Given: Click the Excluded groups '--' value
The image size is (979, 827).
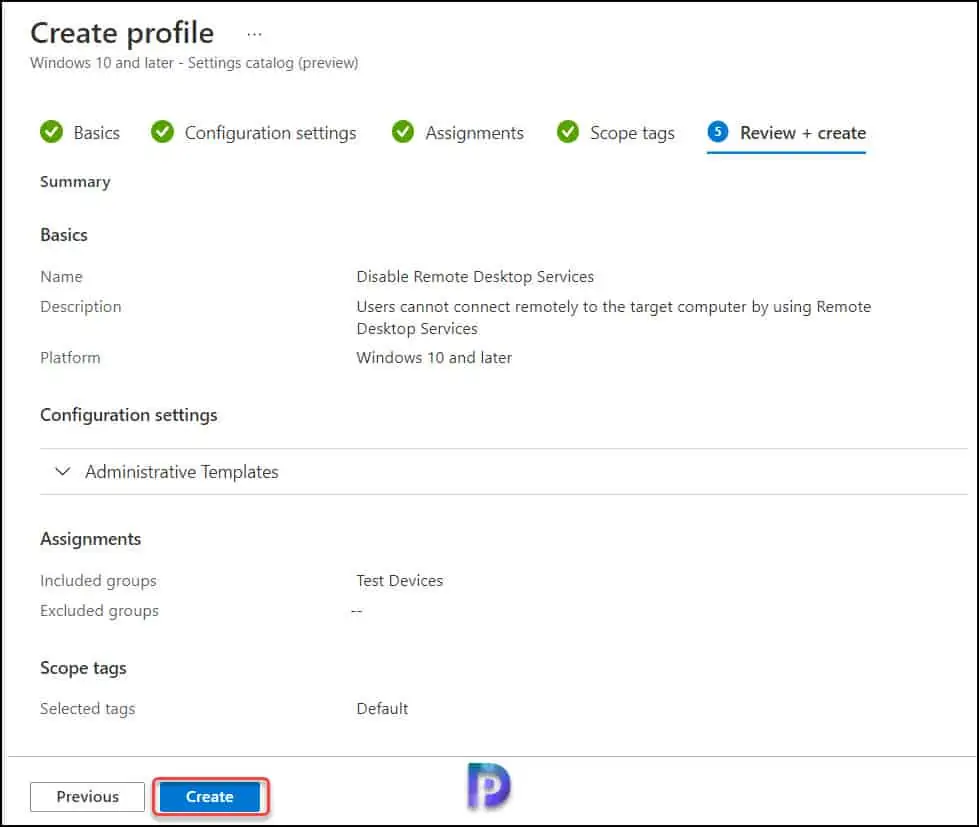Looking at the screenshot, I should (357, 611).
